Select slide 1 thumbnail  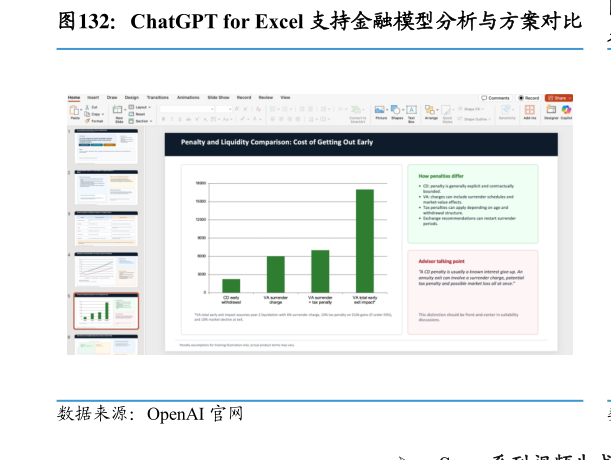pos(106,146)
